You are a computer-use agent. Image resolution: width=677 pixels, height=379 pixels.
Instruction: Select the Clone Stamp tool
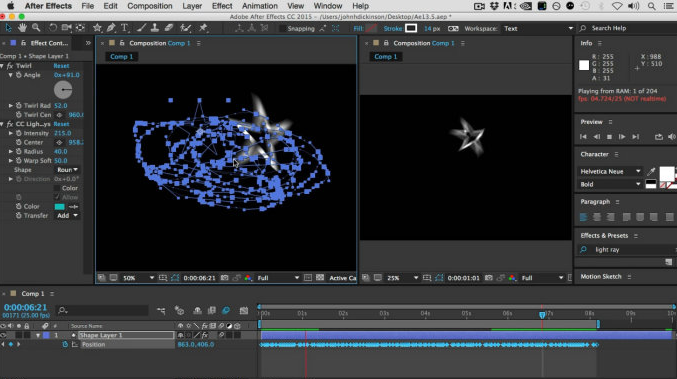[155, 28]
